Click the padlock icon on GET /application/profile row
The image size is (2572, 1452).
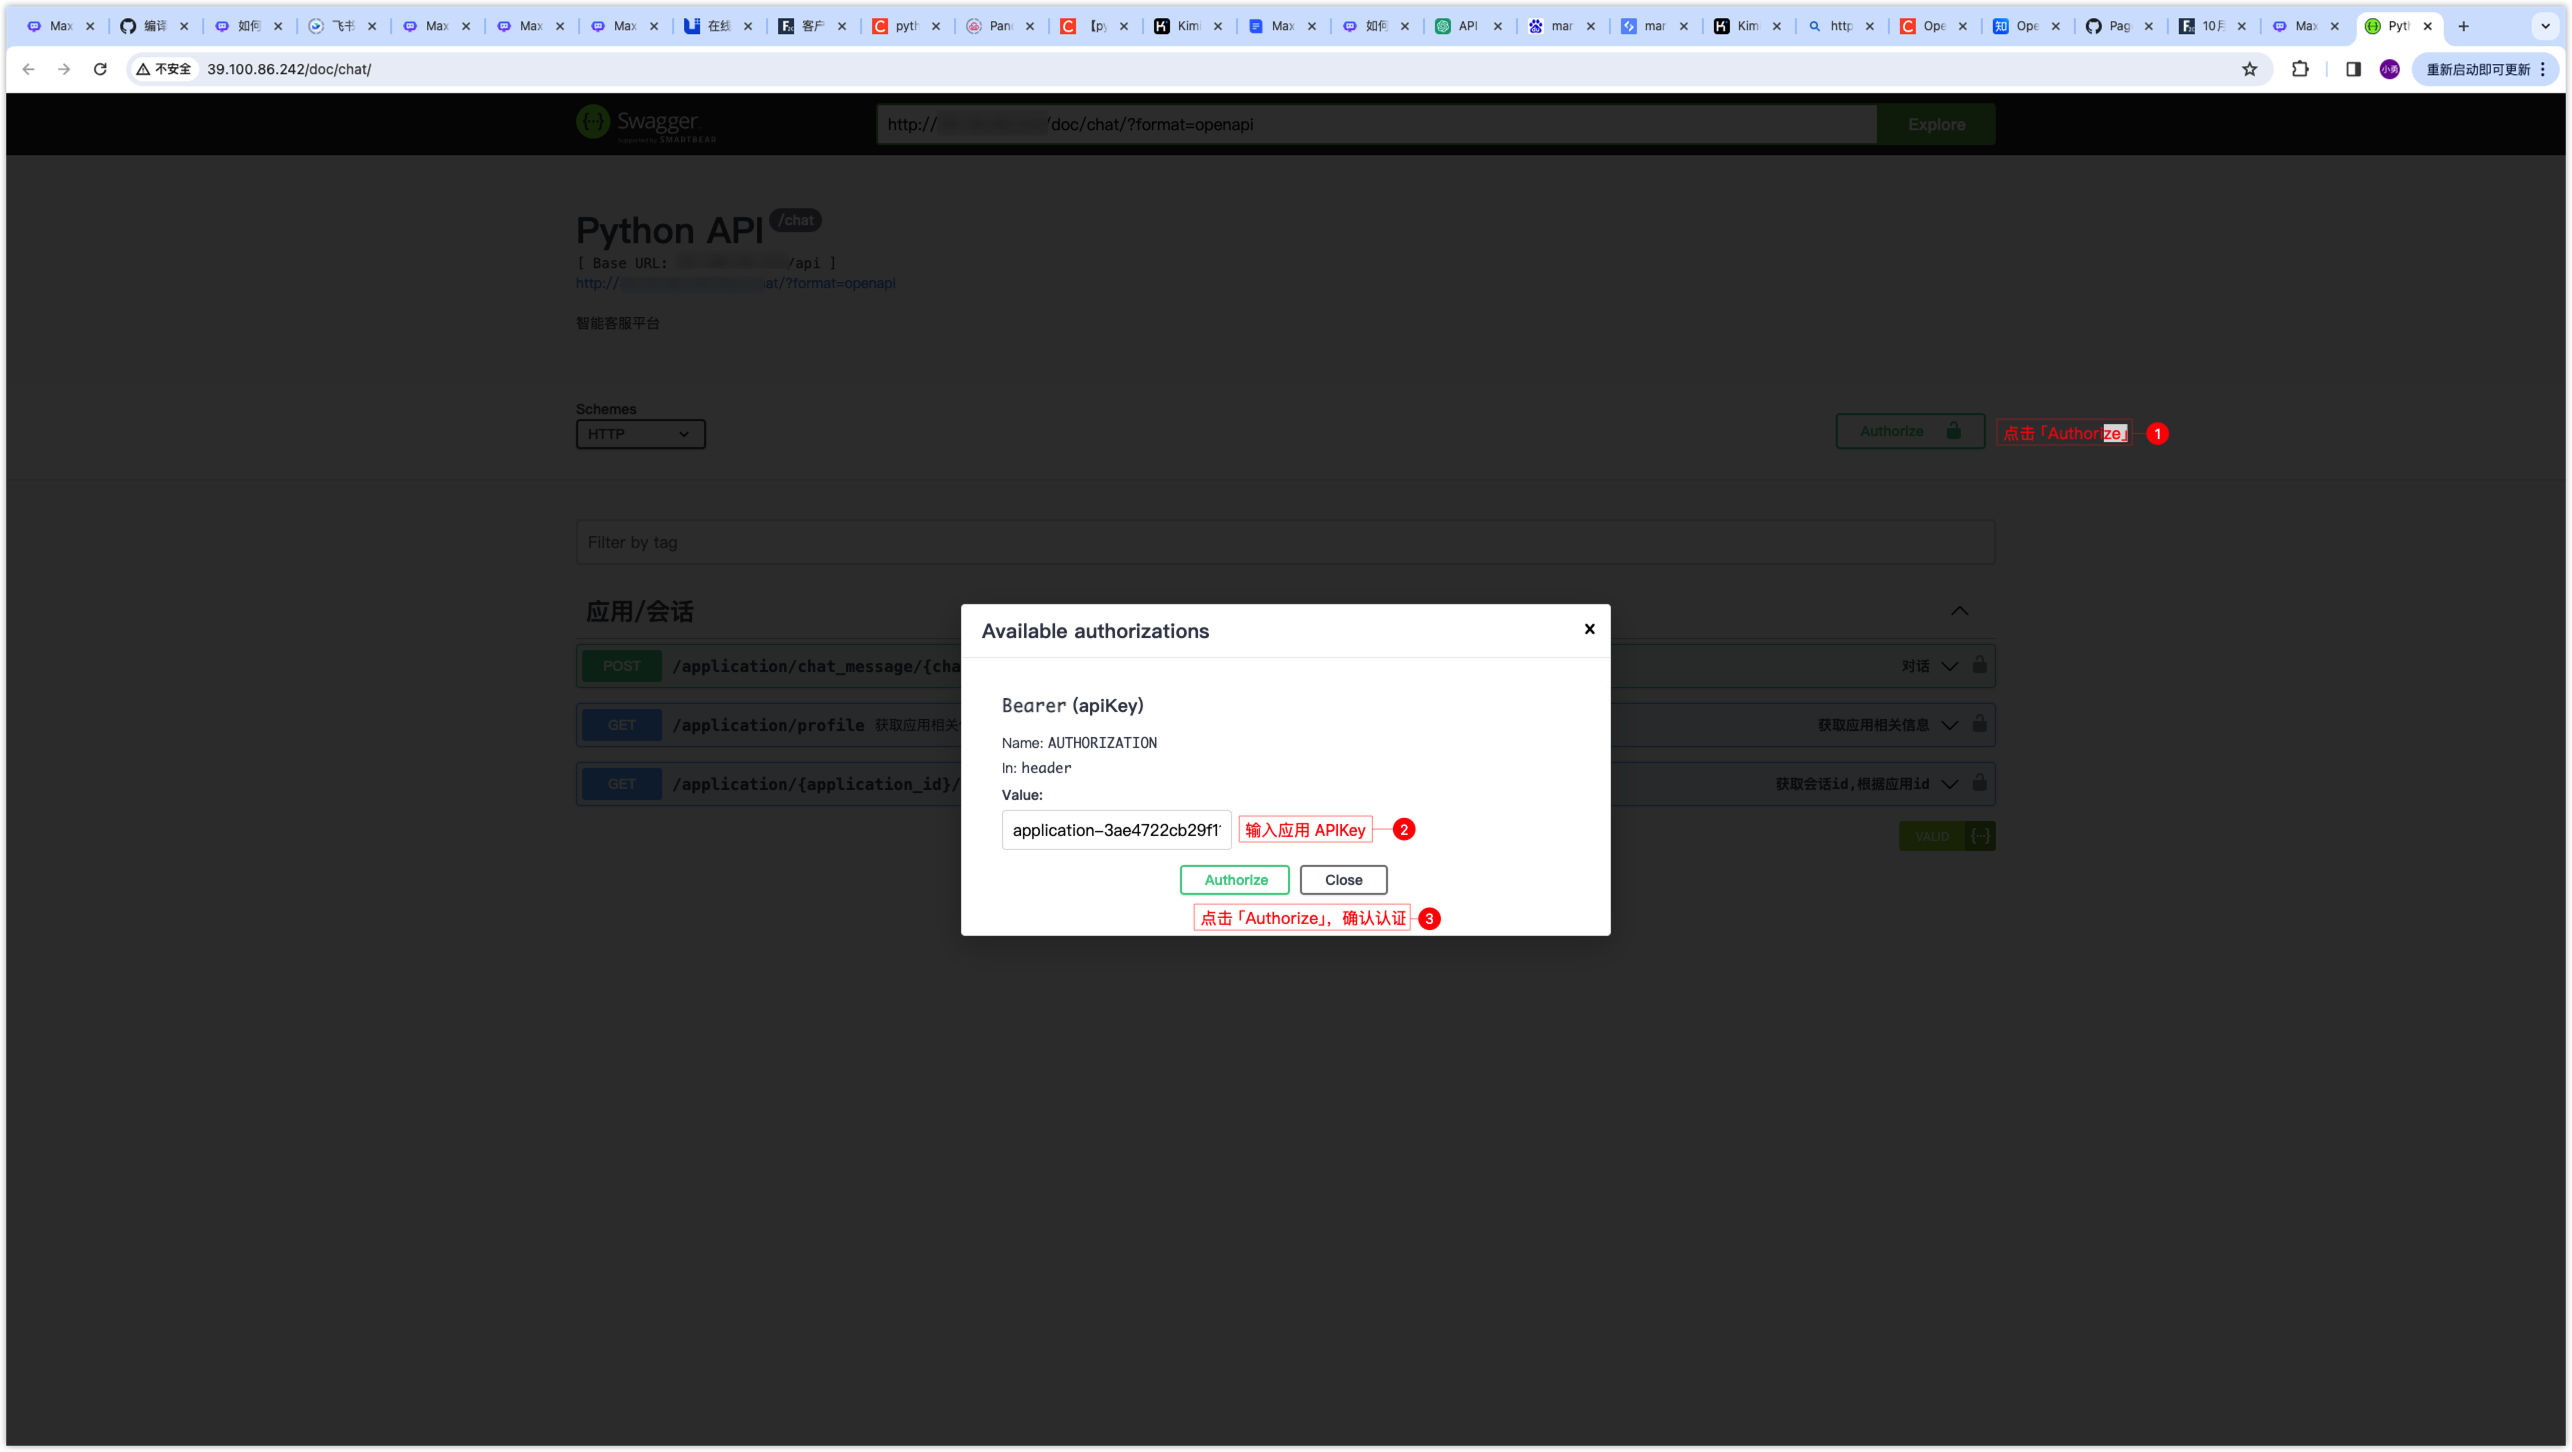(x=1980, y=724)
